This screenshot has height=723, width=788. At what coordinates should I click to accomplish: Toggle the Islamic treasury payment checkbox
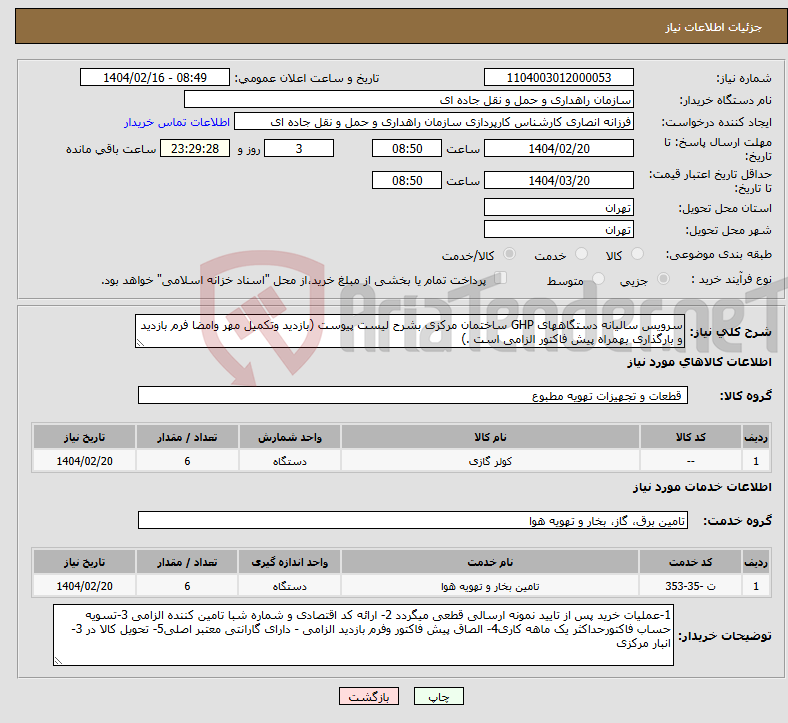point(501,278)
